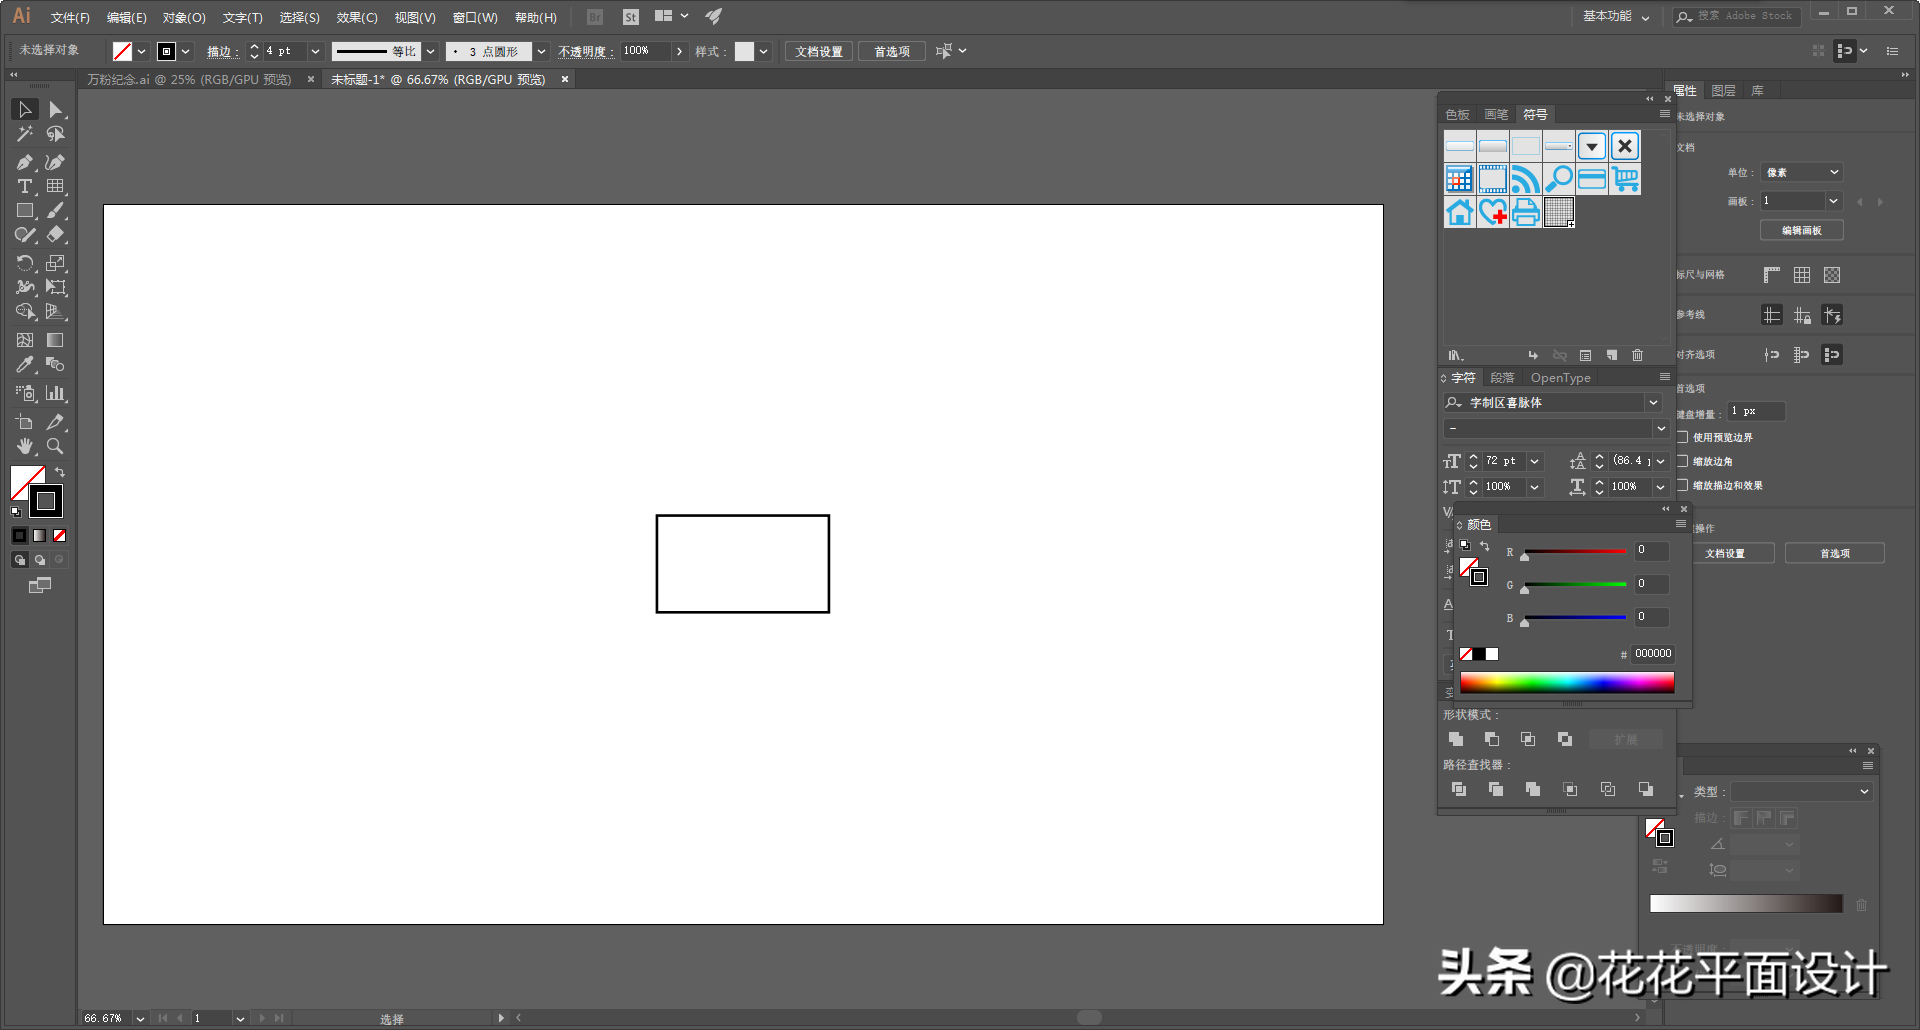
Task: Click the color spectrum bar
Action: click(1567, 682)
